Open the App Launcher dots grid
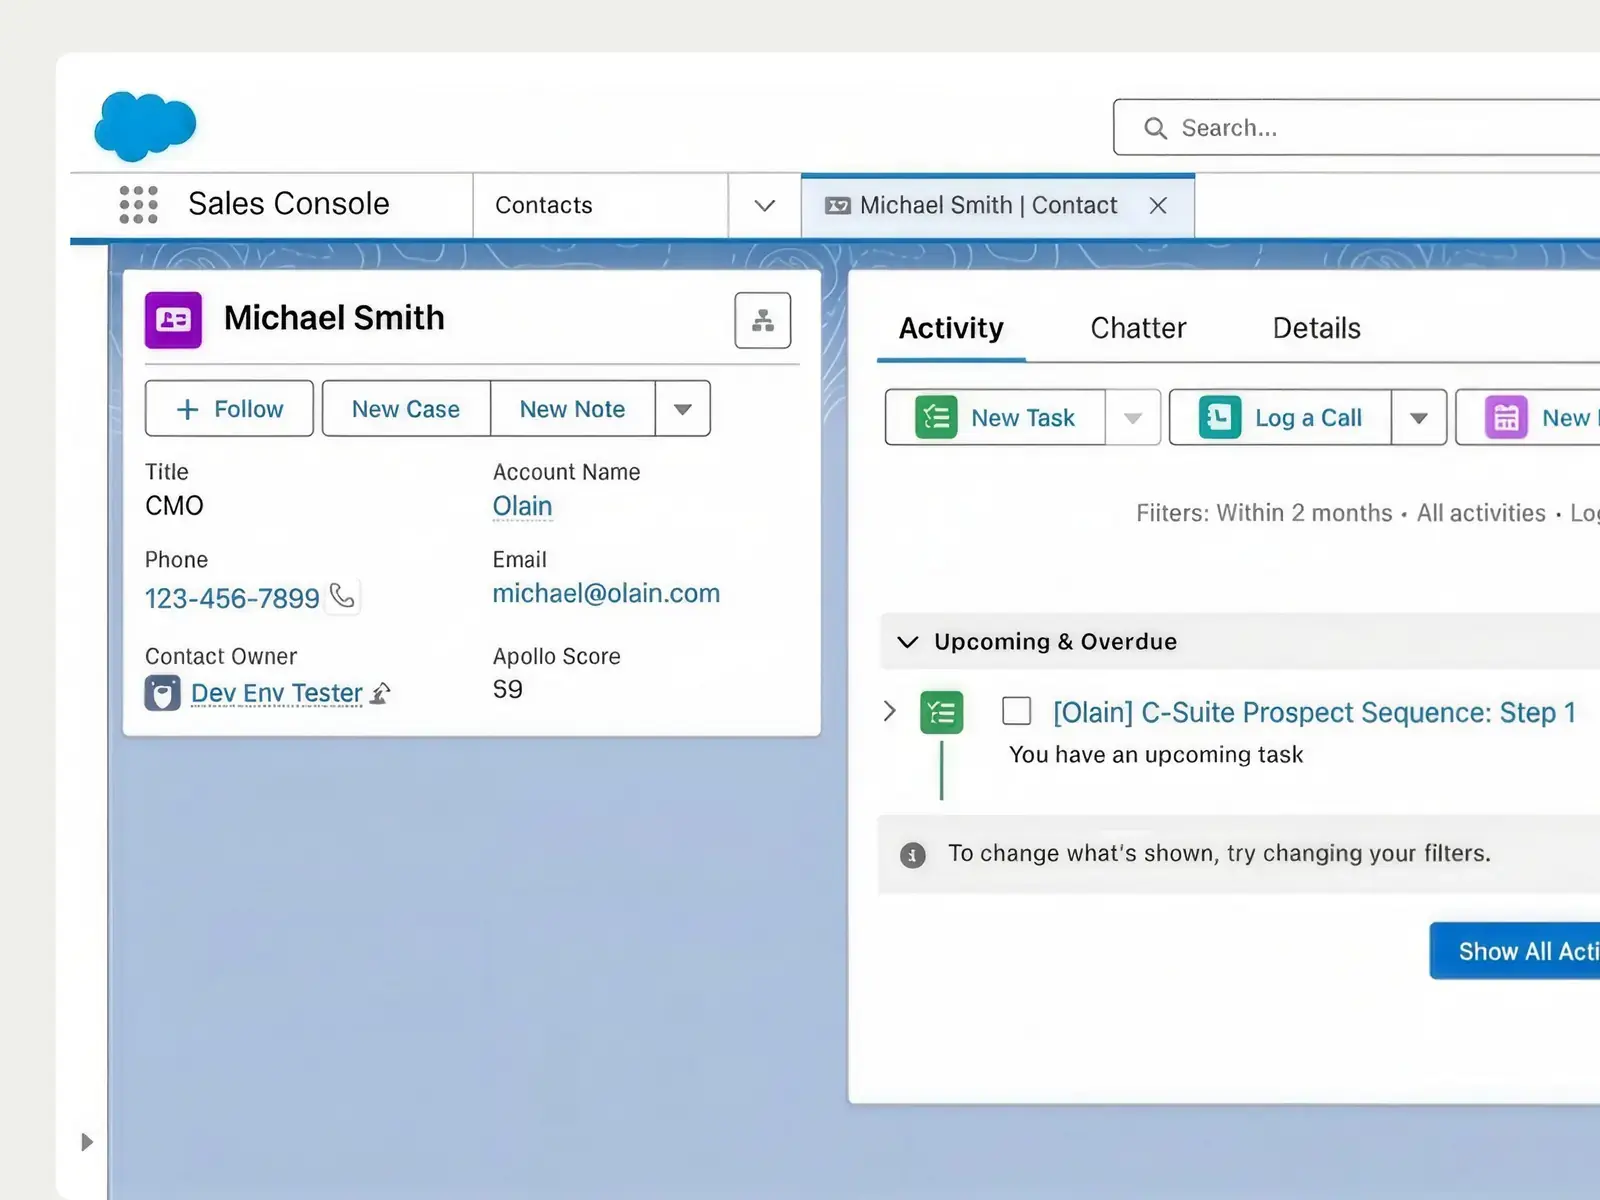 139,204
